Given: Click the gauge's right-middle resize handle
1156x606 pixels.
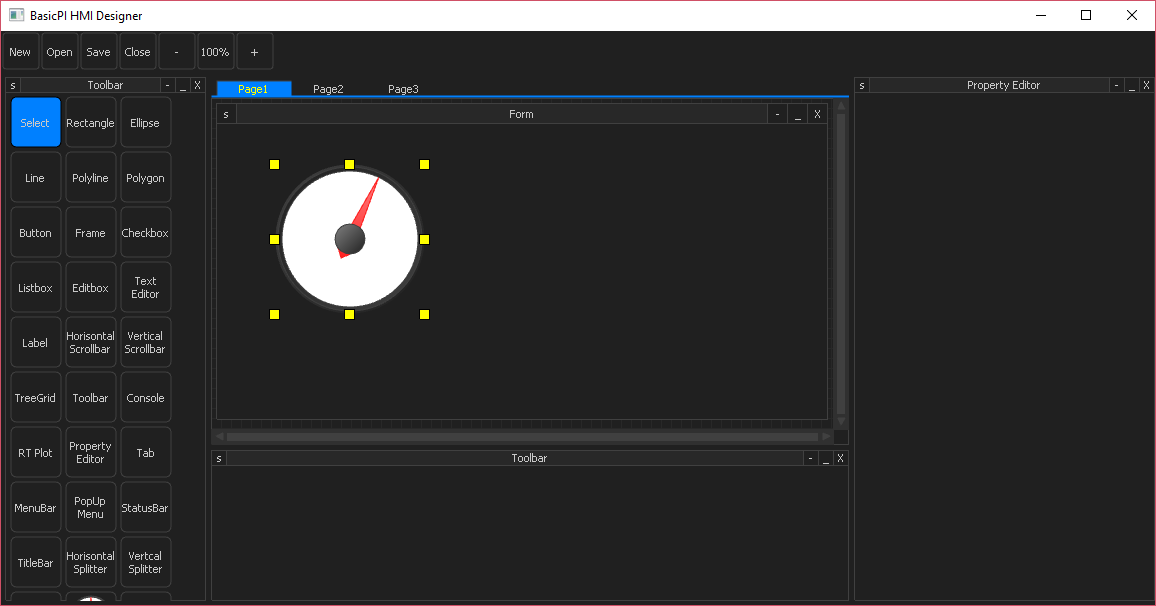Looking at the screenshot, I should 425,240.
